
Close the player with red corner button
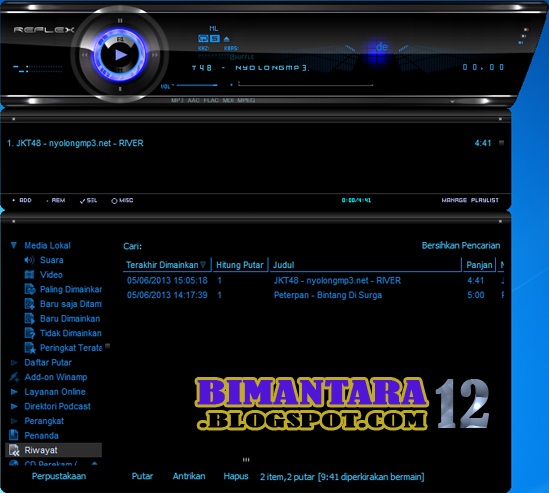(x=526, y=30)
